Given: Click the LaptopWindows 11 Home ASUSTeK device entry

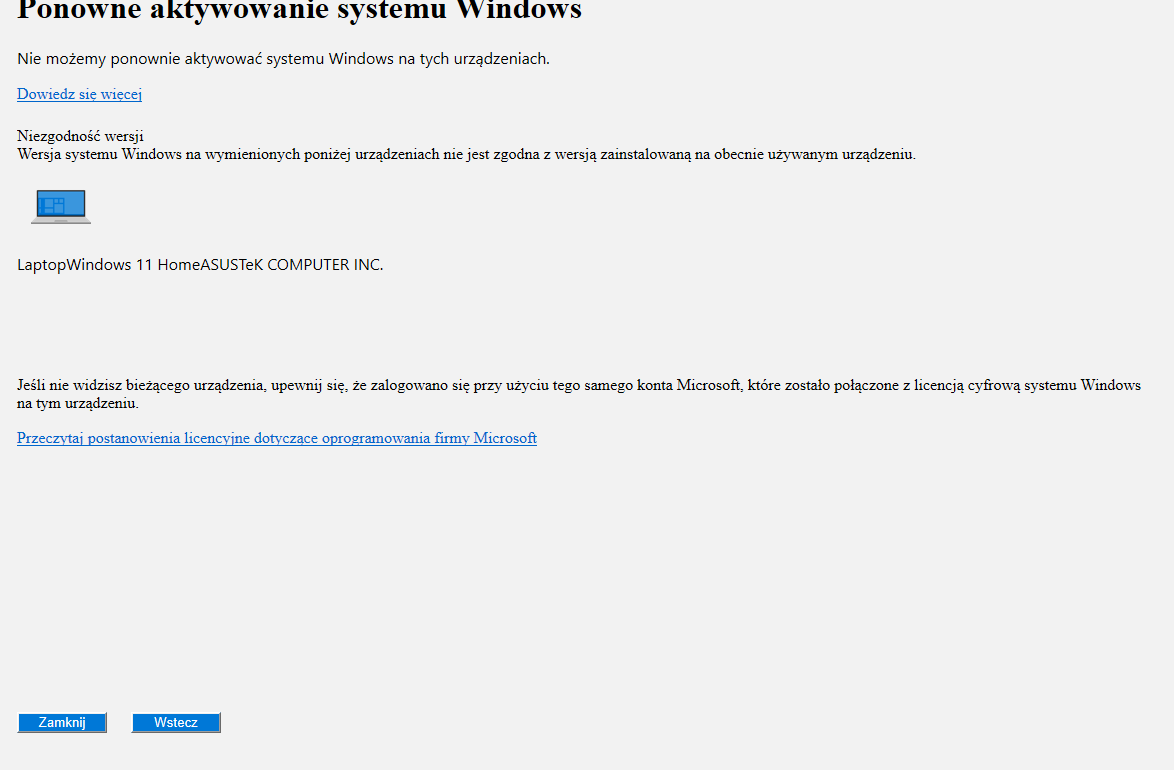Looking at the screenshot, I should [x=200, y=264].
